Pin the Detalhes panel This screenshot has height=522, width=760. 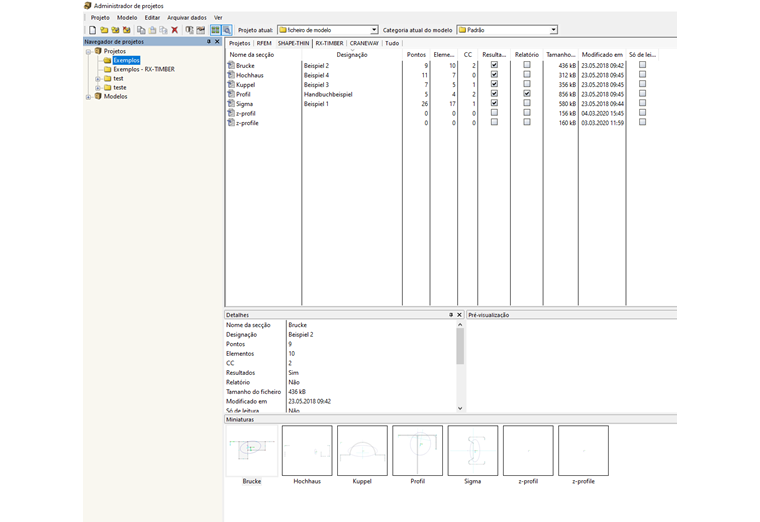[451, 315]
